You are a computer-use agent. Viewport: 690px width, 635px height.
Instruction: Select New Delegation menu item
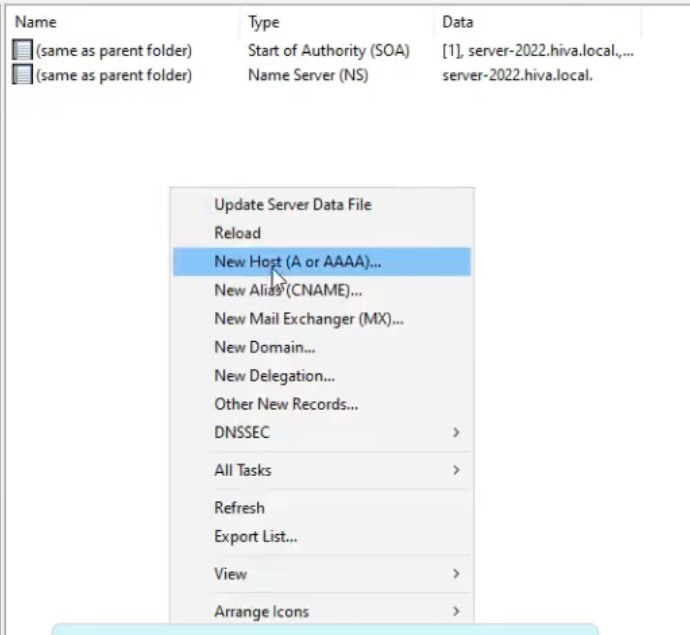[x=322, y=376]
